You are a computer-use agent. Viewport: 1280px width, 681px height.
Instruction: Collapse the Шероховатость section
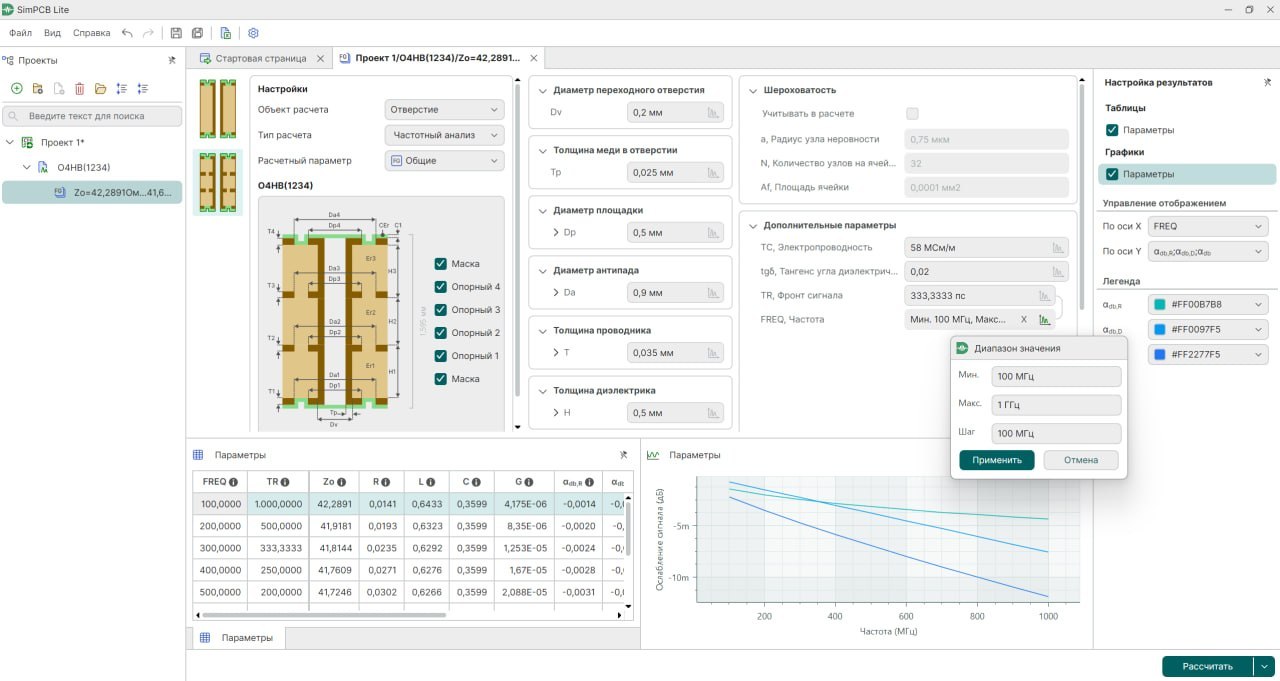[x=753, y=90]
